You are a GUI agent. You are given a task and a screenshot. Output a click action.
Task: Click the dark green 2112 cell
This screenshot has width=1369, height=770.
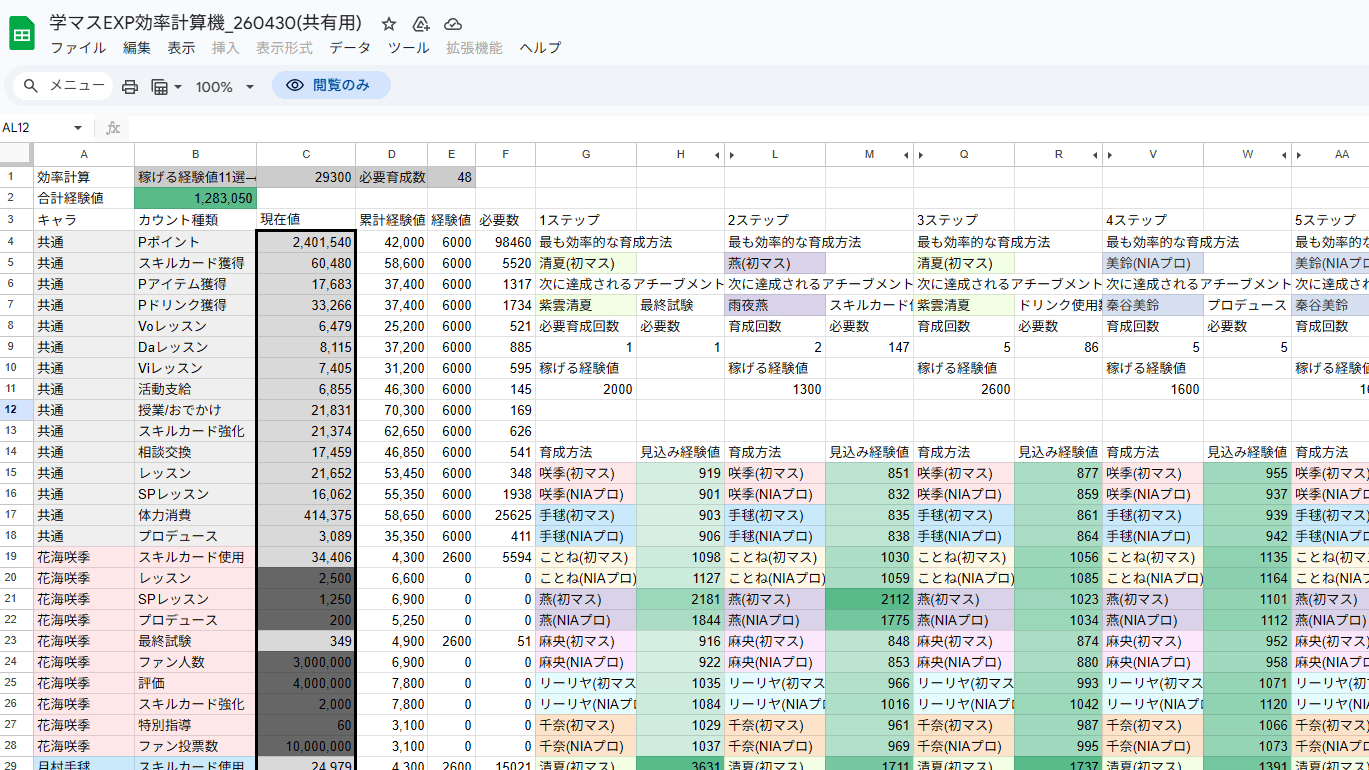click(x=869, y=599)
